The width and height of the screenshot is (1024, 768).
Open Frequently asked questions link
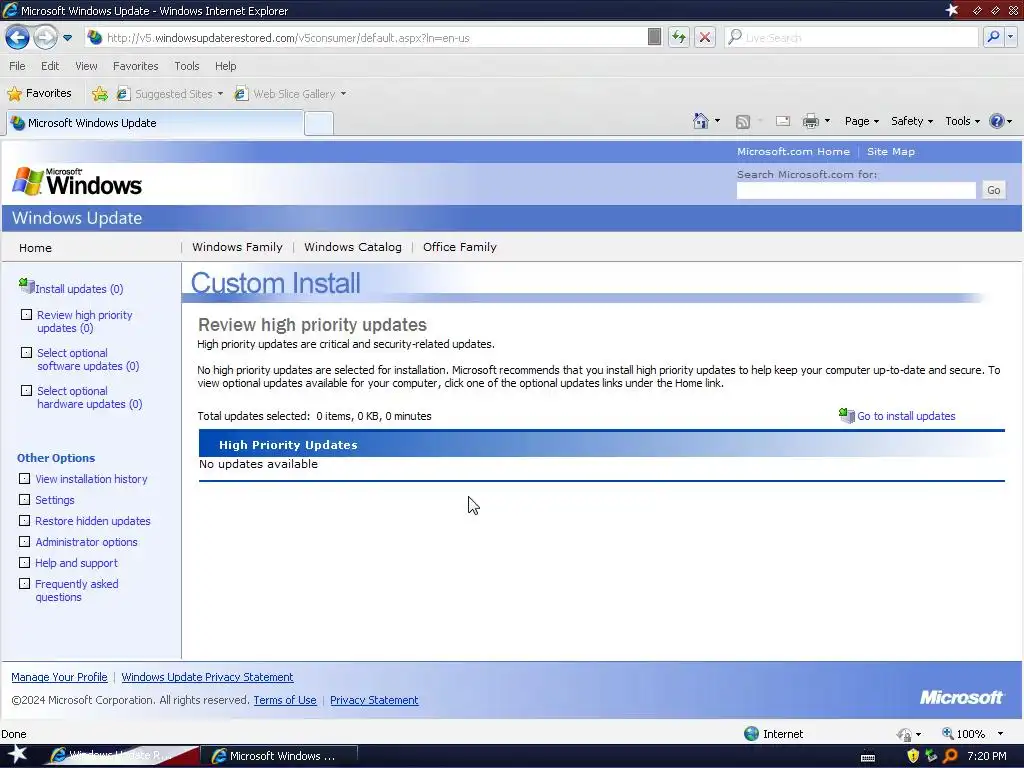[76, 590]
